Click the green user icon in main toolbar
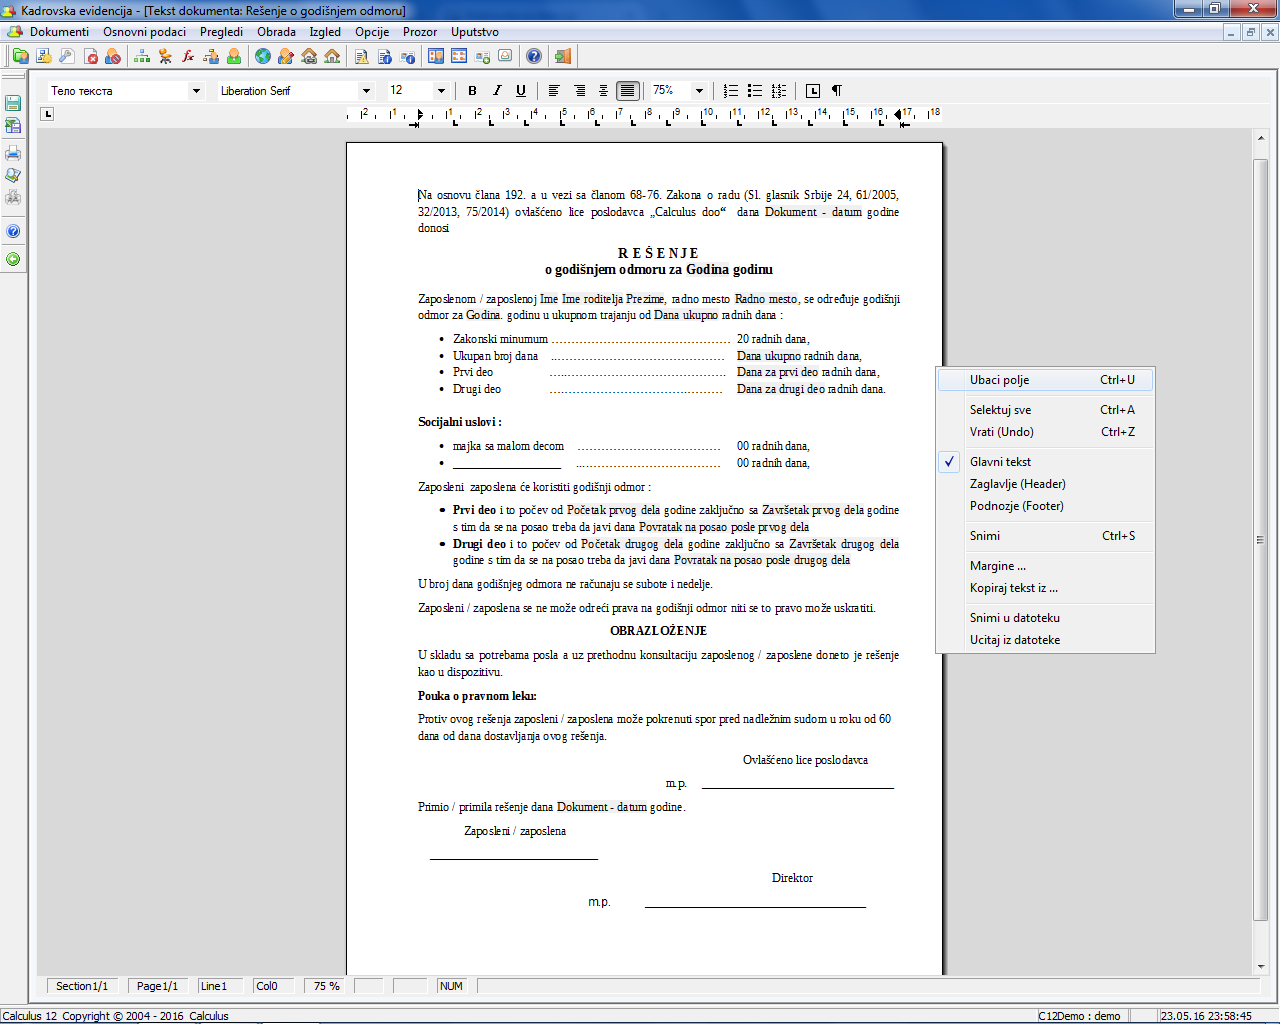Image resolution: width=1280 pixels, height=1024 pixels. click(234, 56)
